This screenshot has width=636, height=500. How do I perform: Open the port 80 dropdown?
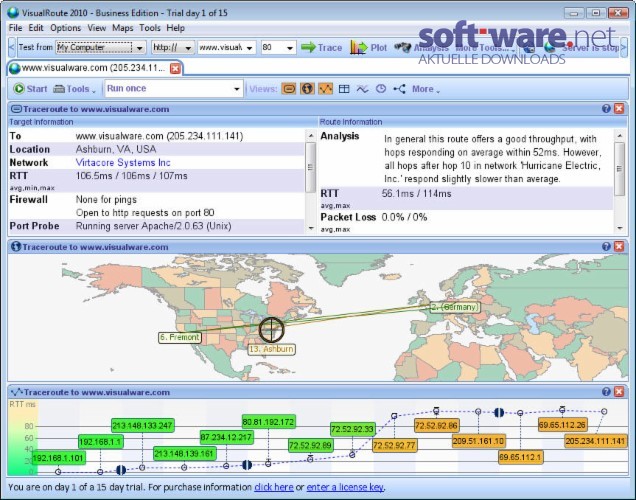coord(290,48)
